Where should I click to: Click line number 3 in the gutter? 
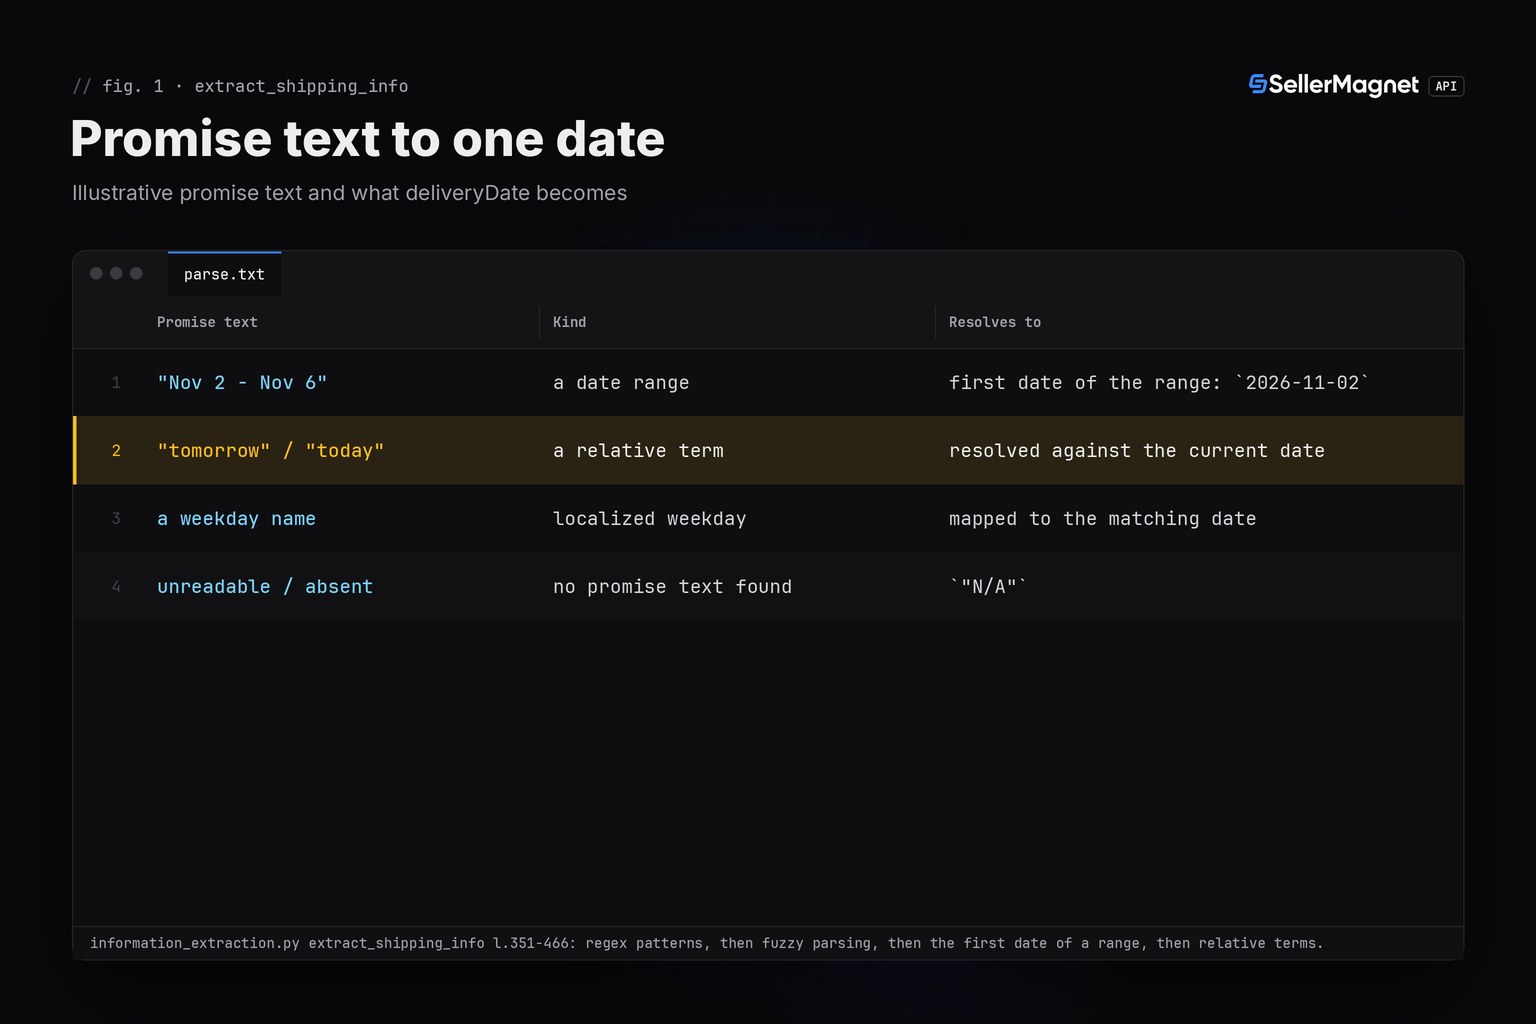pos(116,519)
